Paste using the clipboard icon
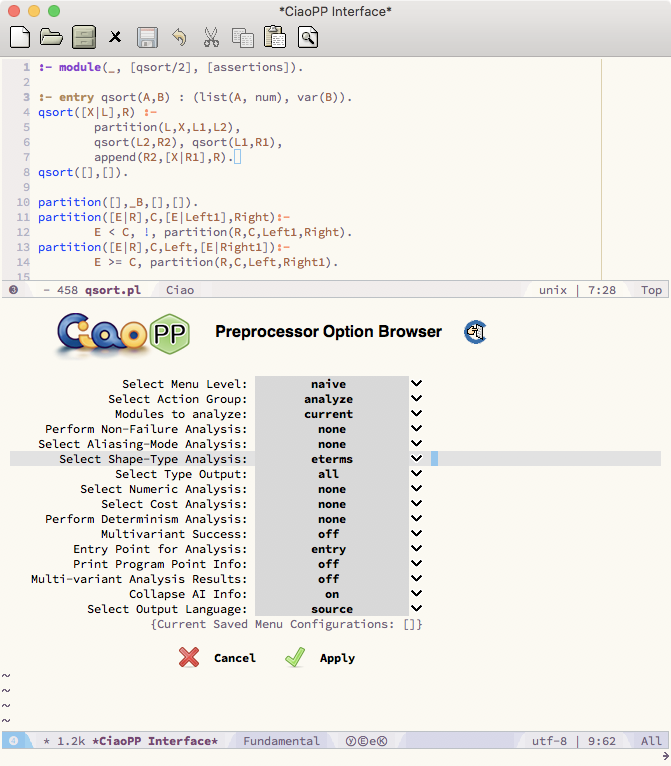The height and width of the screenshot is (766, 671). [275, 38]
